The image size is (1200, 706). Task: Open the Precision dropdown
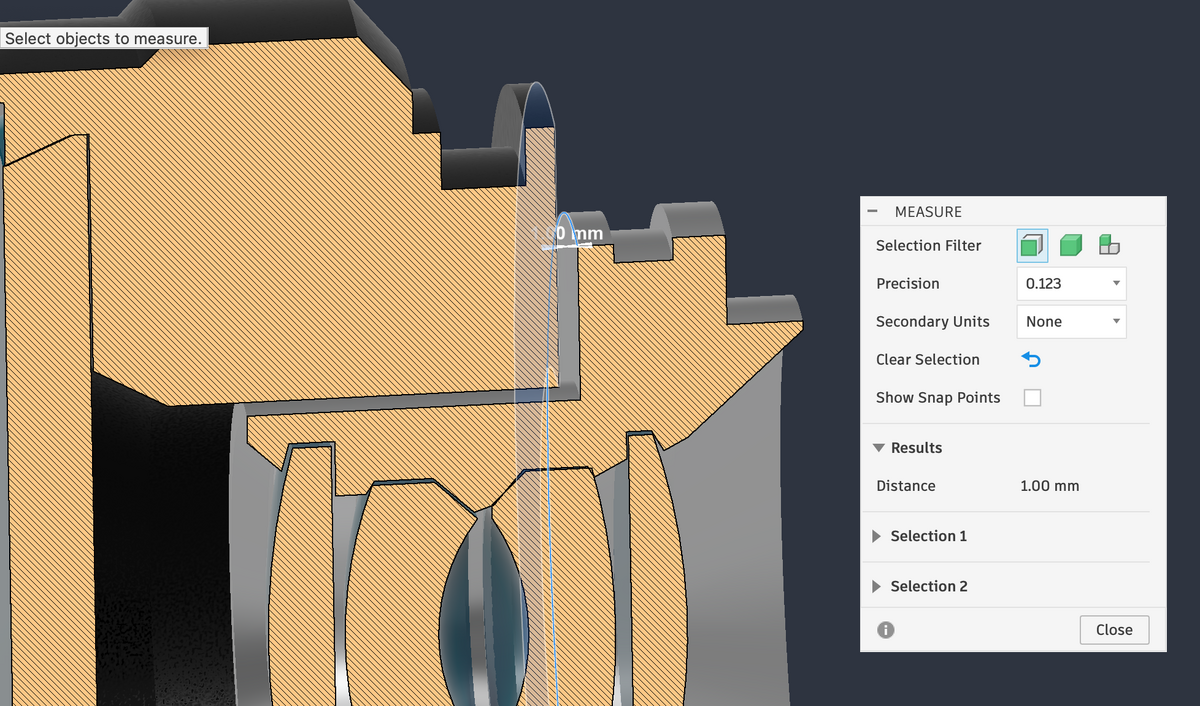coord(1071,284)
